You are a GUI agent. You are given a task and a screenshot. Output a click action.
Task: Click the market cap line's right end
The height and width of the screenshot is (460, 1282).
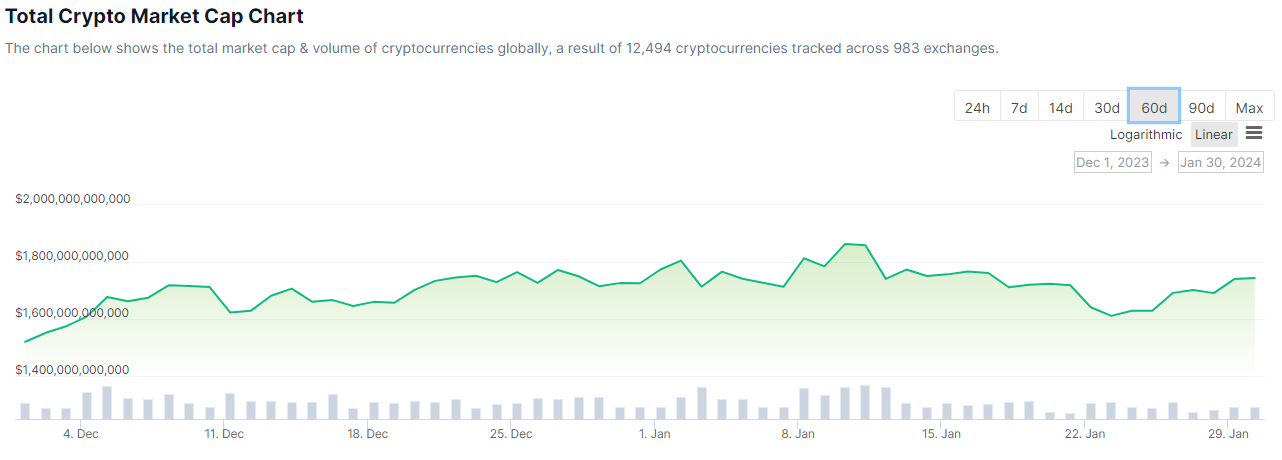pyautogui.click(x=1254, y=278)
